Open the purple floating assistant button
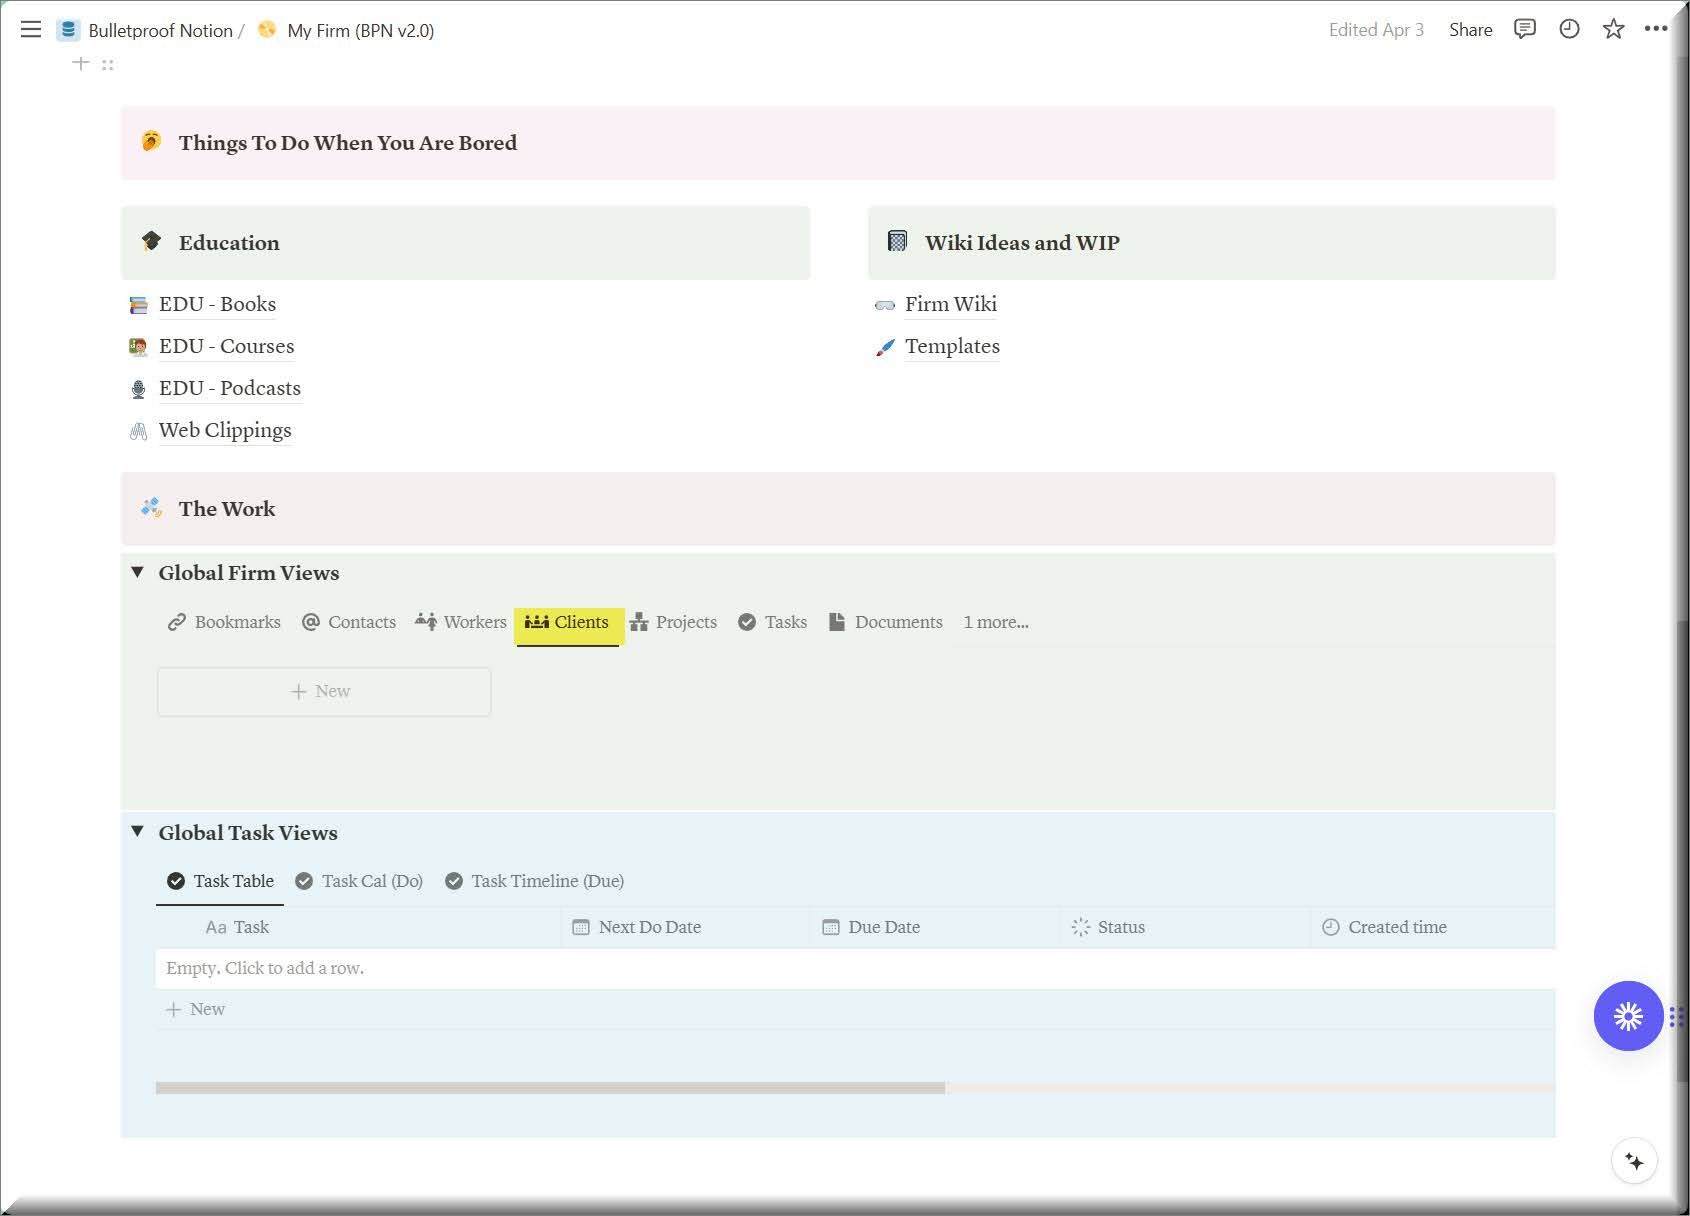Screen dimensions: 1690x1216 pyautogui.click(x=1628, y=1016)
